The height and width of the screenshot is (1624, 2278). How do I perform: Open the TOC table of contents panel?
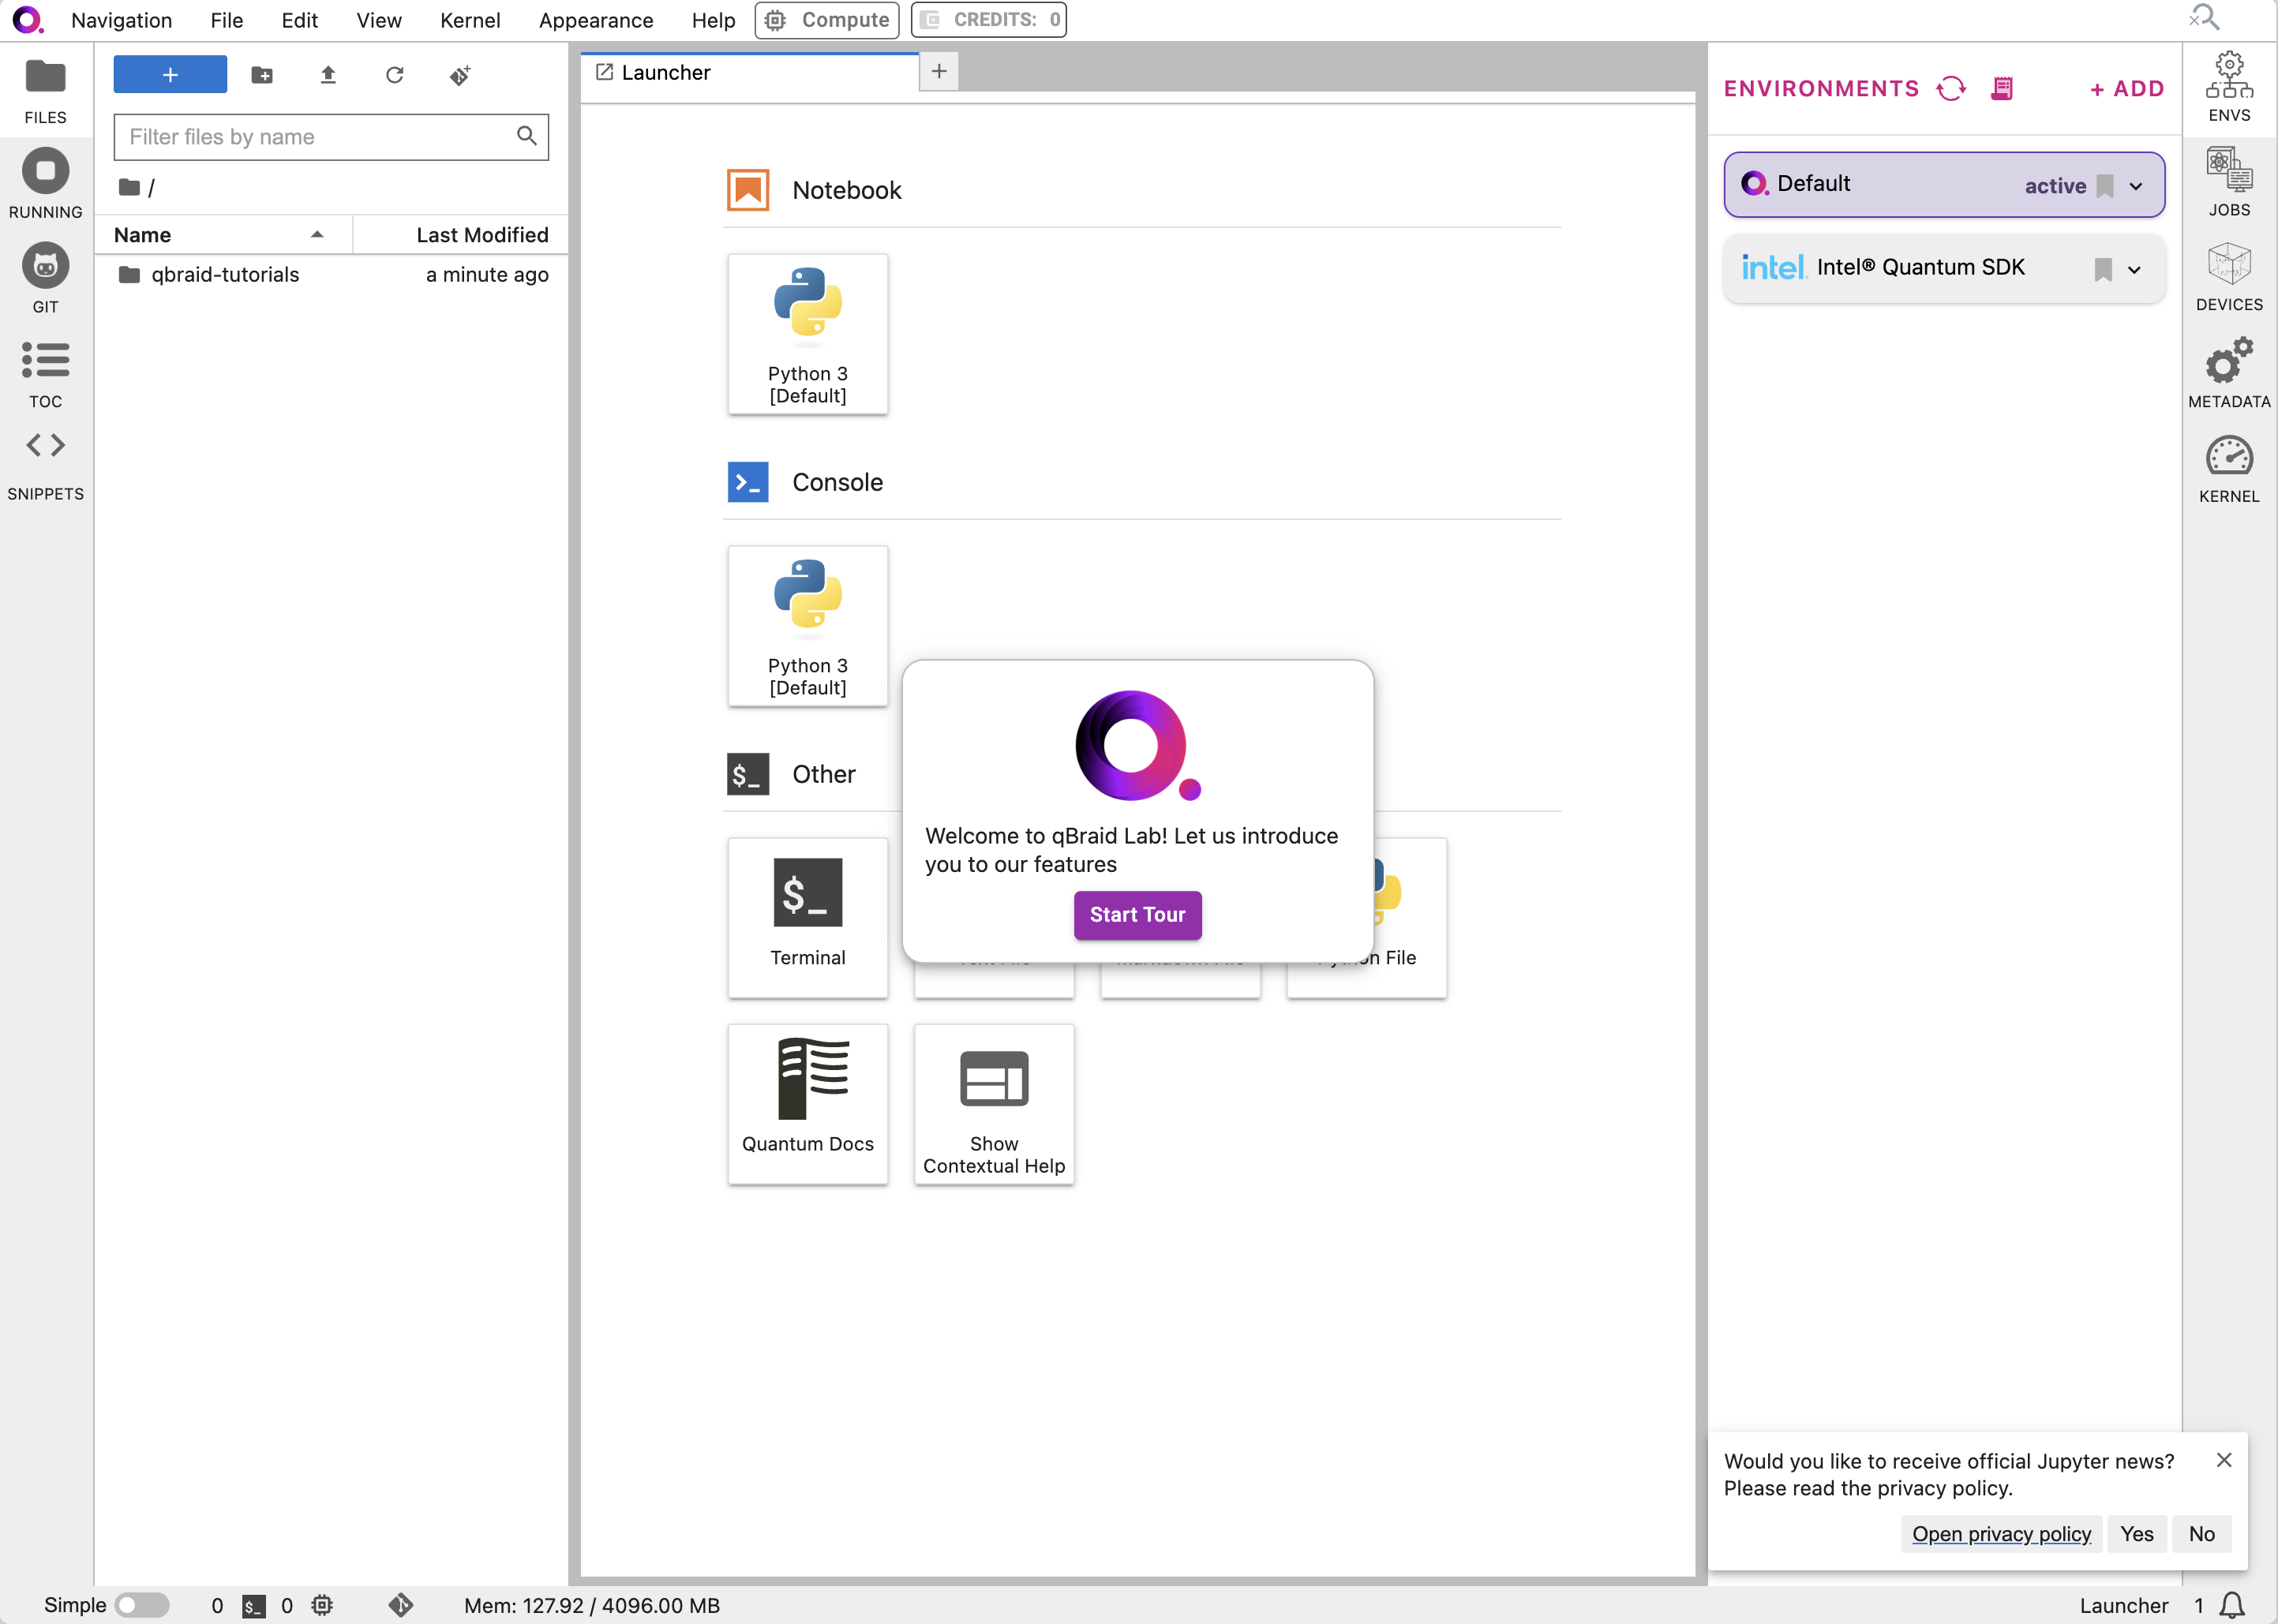[45, 374]
